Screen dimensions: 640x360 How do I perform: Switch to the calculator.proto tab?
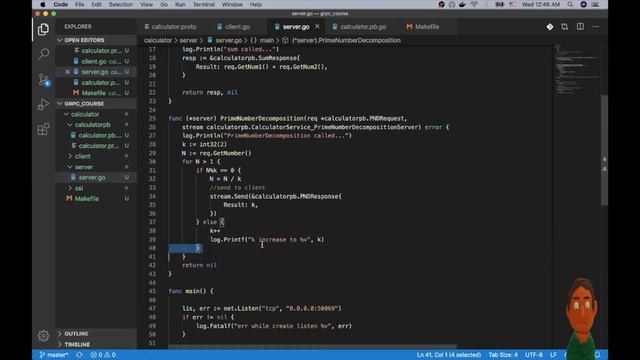click(170, 27)
